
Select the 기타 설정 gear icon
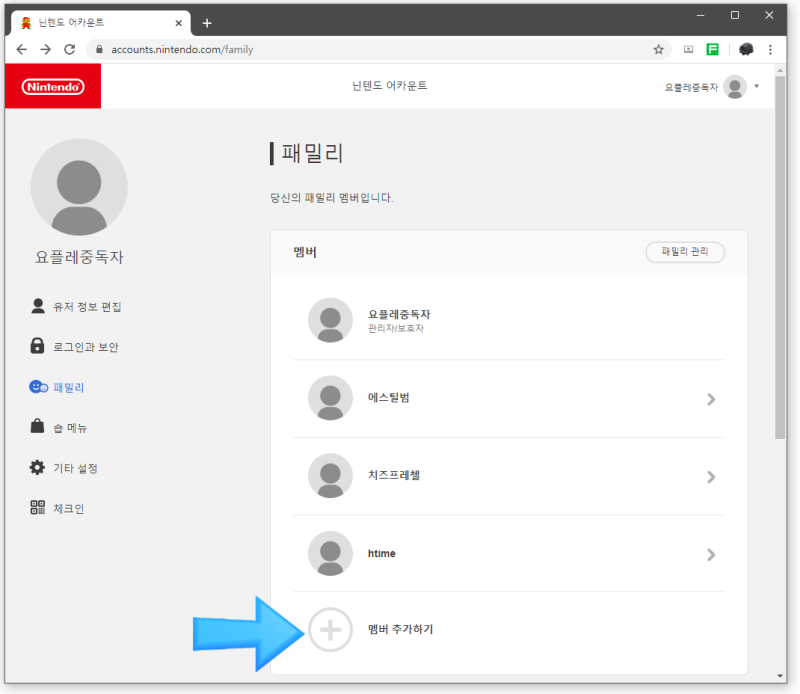click(x=37, y=468)
